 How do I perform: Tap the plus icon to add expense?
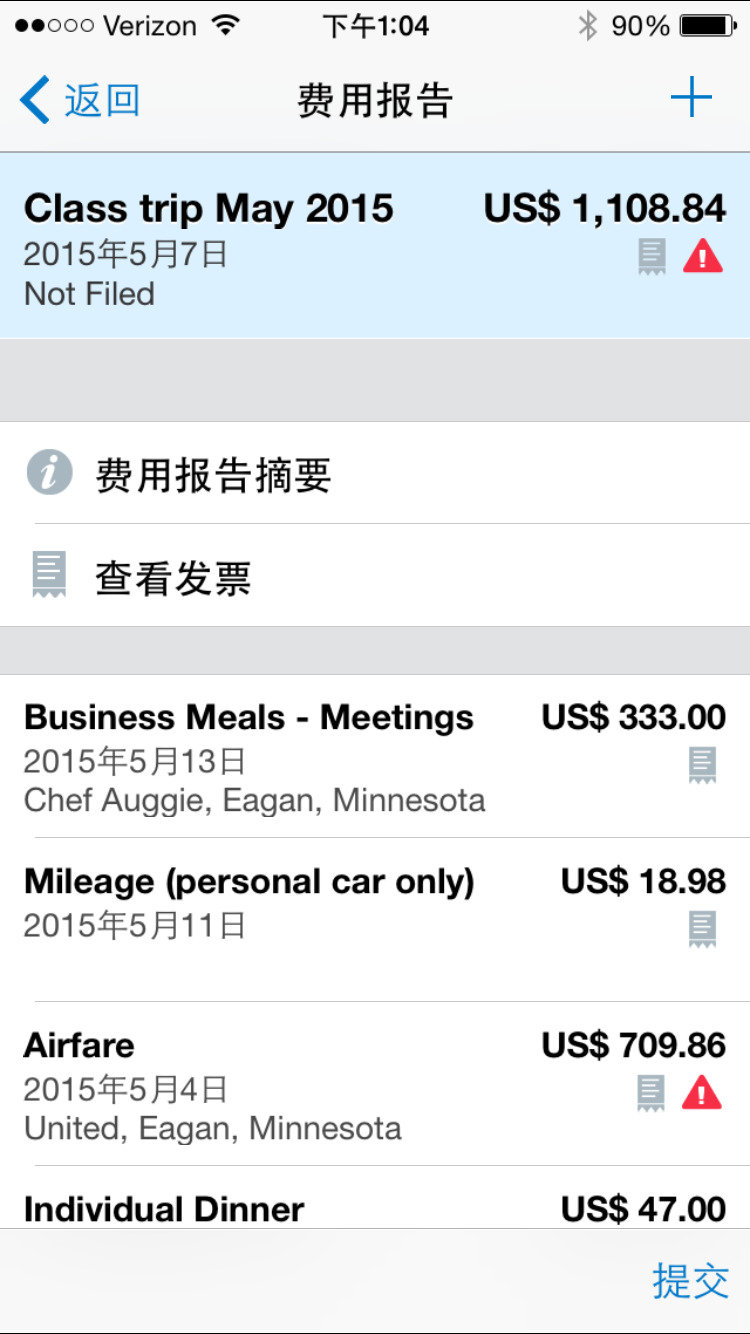point(691,99)
